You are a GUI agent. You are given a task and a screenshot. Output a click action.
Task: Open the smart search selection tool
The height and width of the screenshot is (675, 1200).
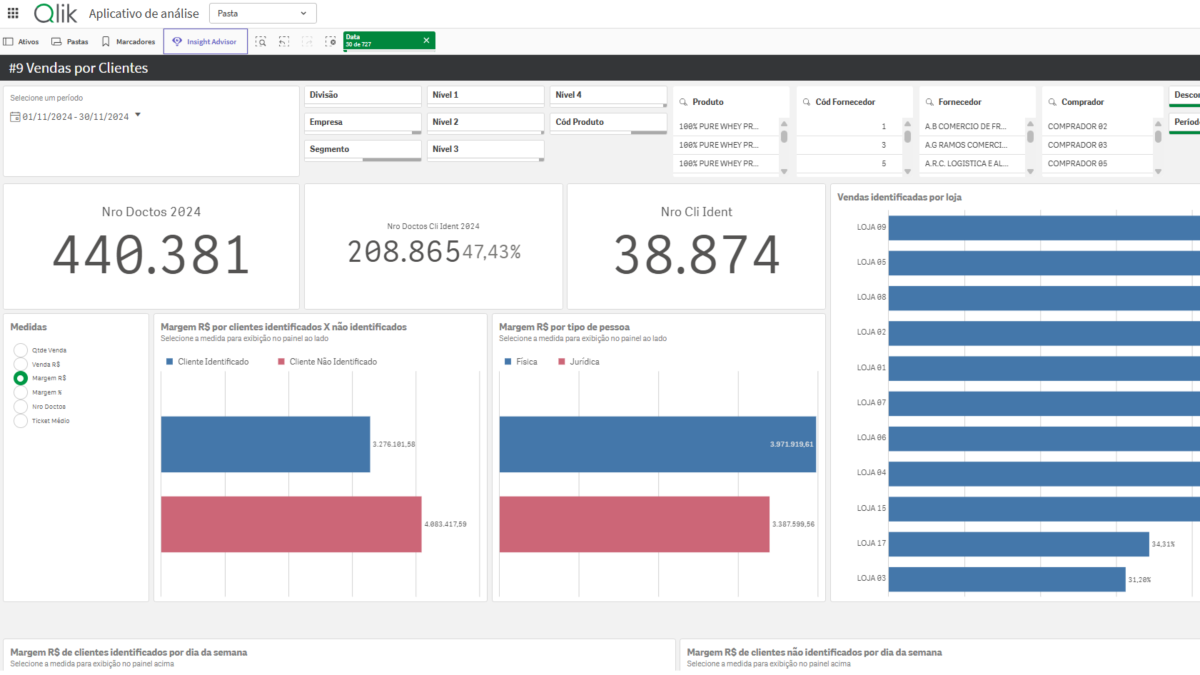pyautogui.click(x=261, y=41)
